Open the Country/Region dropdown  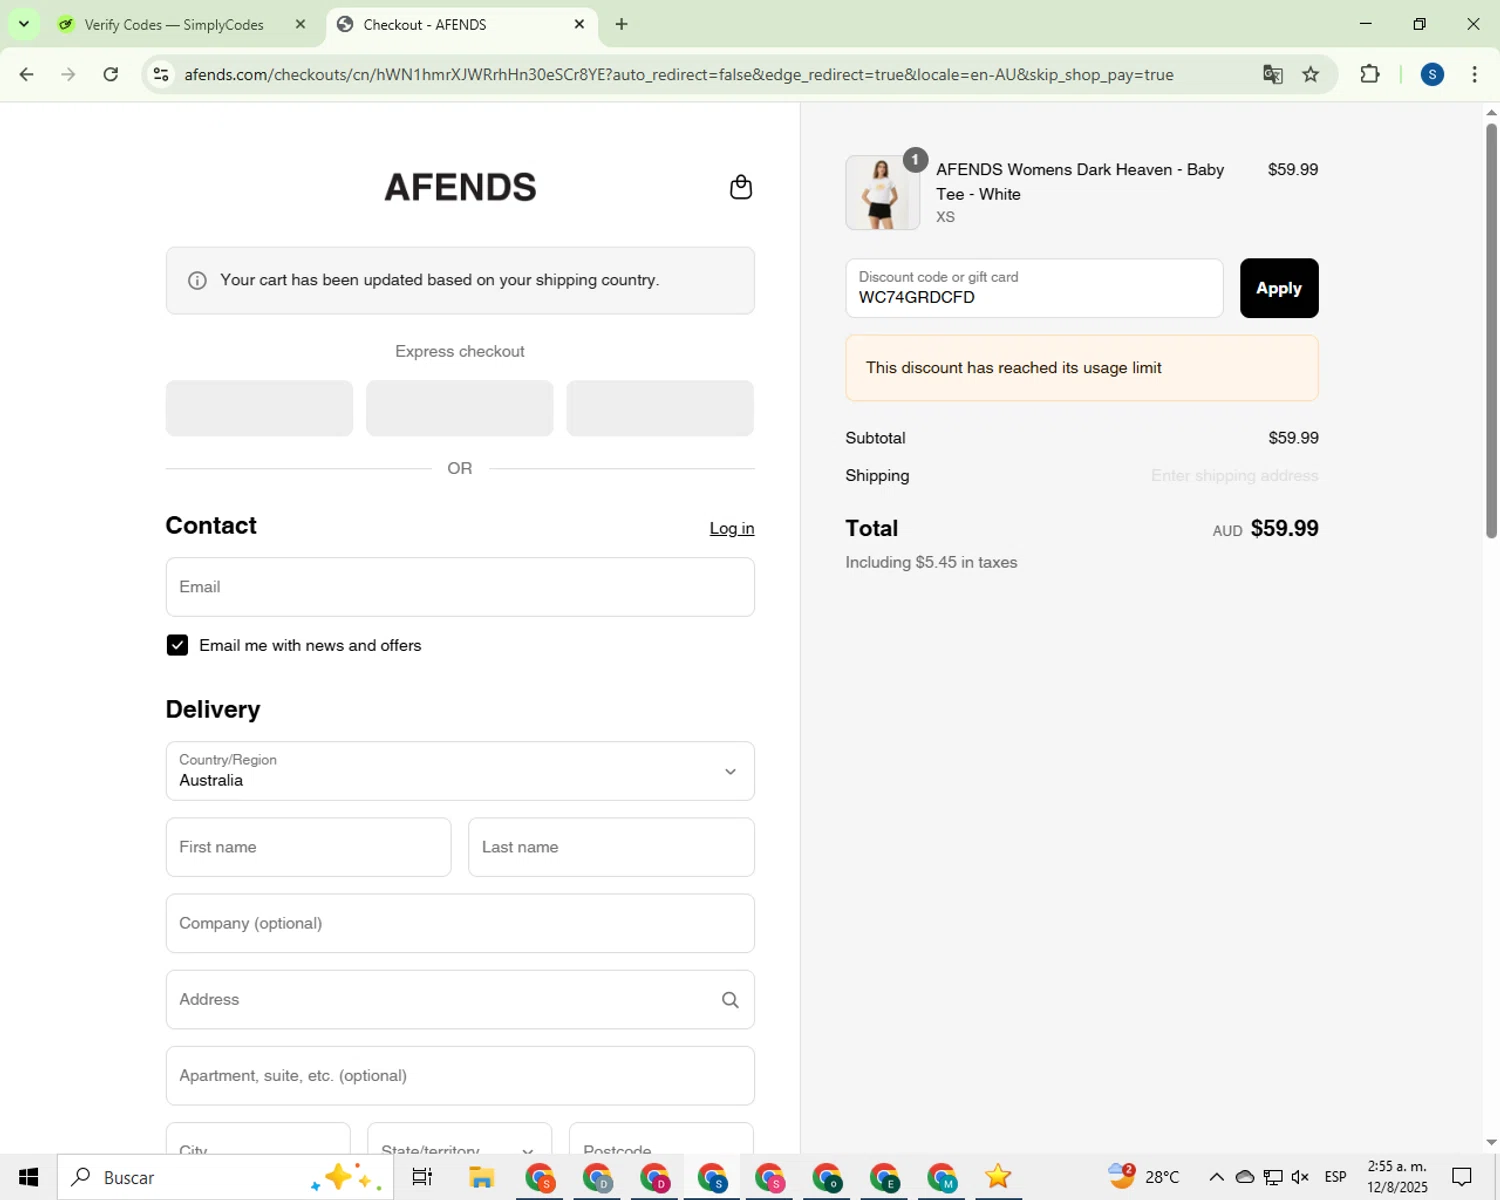click(x=460, y=771)
